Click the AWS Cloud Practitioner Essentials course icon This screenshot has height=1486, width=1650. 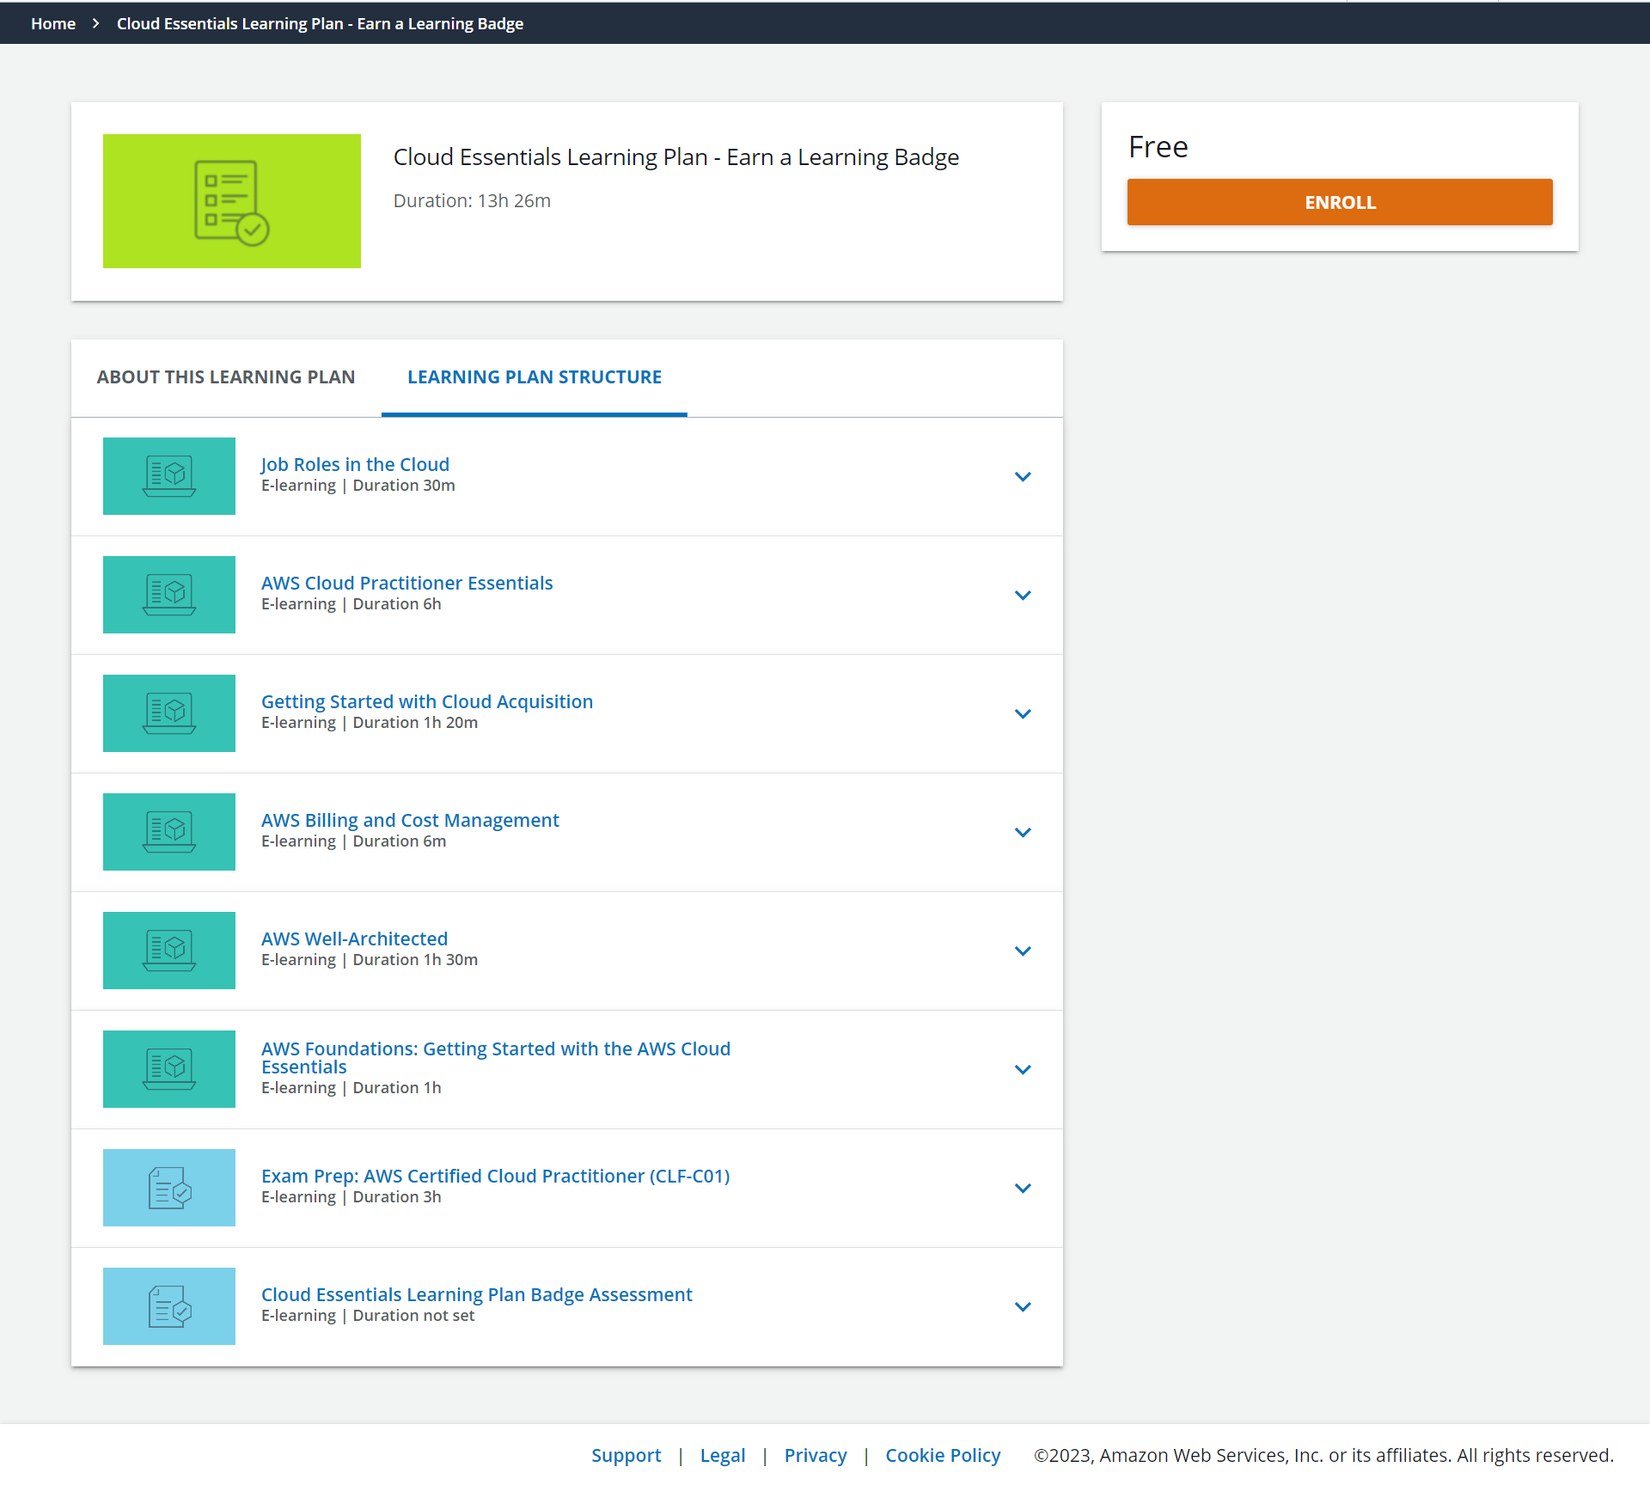(x=169, y=595)
